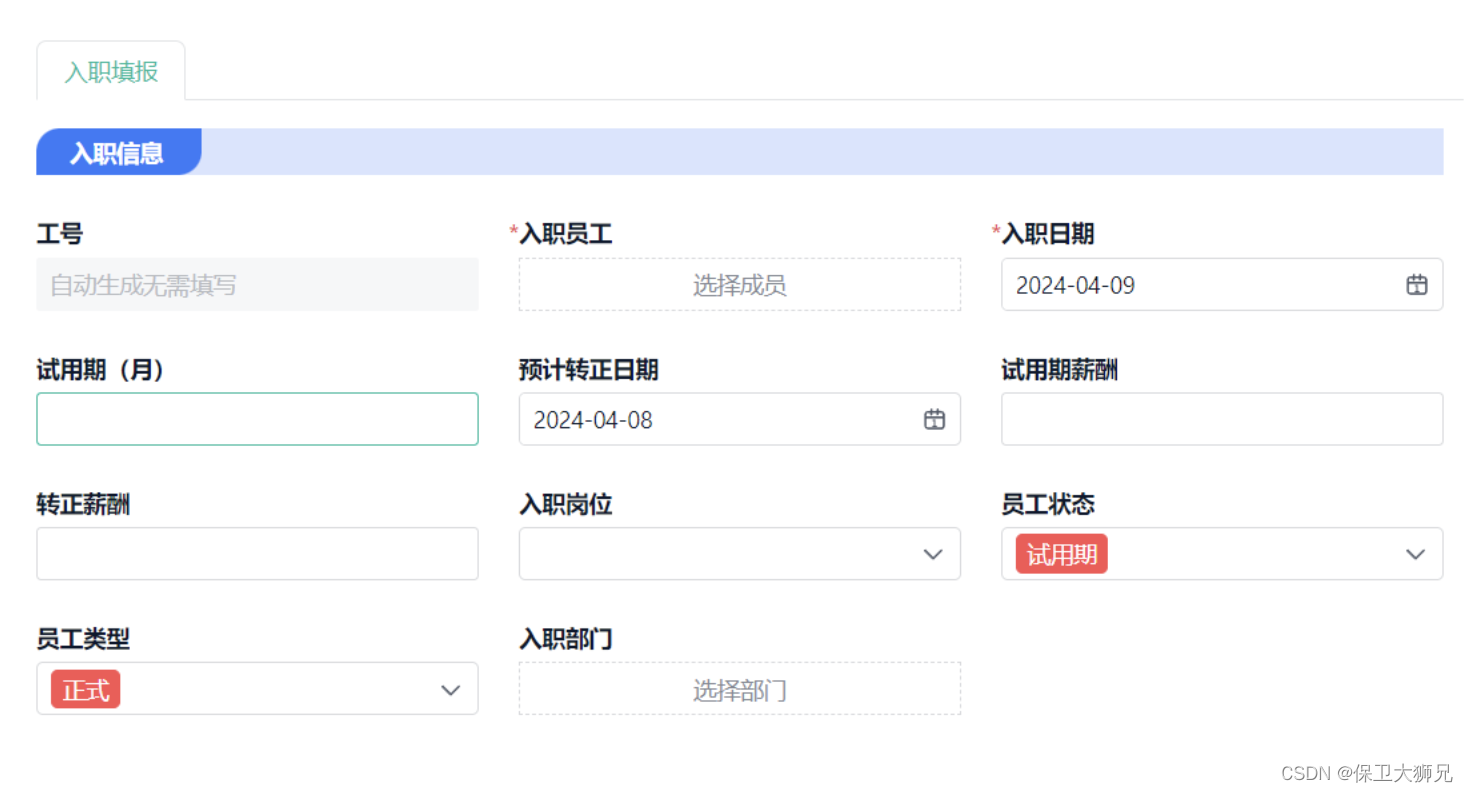Open the 入职日期 calendar picker icon
The width and height of the screenshot is (1468, 792).
pyautogui.click(x=1416, y=284)
